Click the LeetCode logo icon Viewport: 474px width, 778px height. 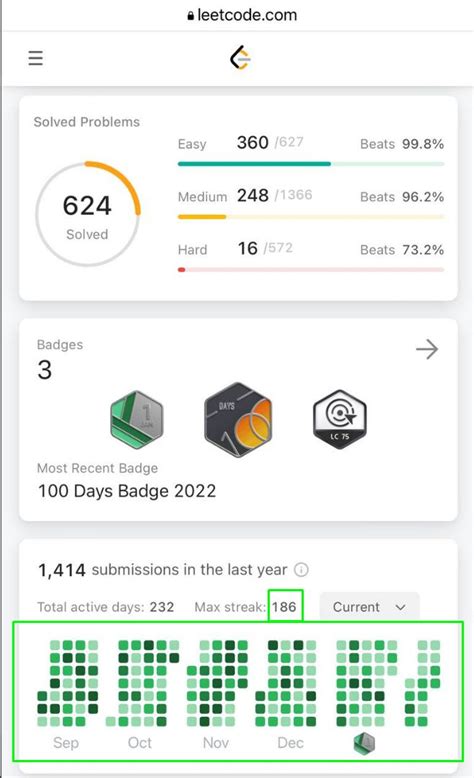(240, 58)
